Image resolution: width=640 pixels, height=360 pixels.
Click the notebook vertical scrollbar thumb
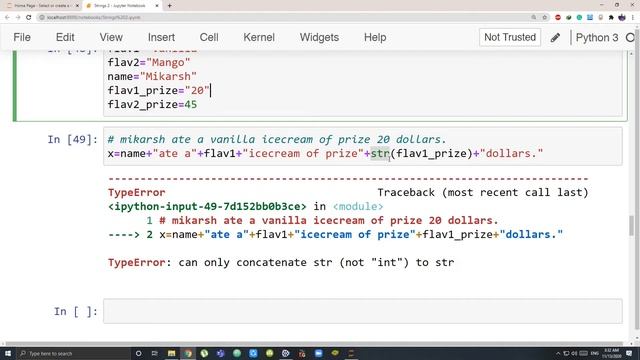tap(632, 226)
